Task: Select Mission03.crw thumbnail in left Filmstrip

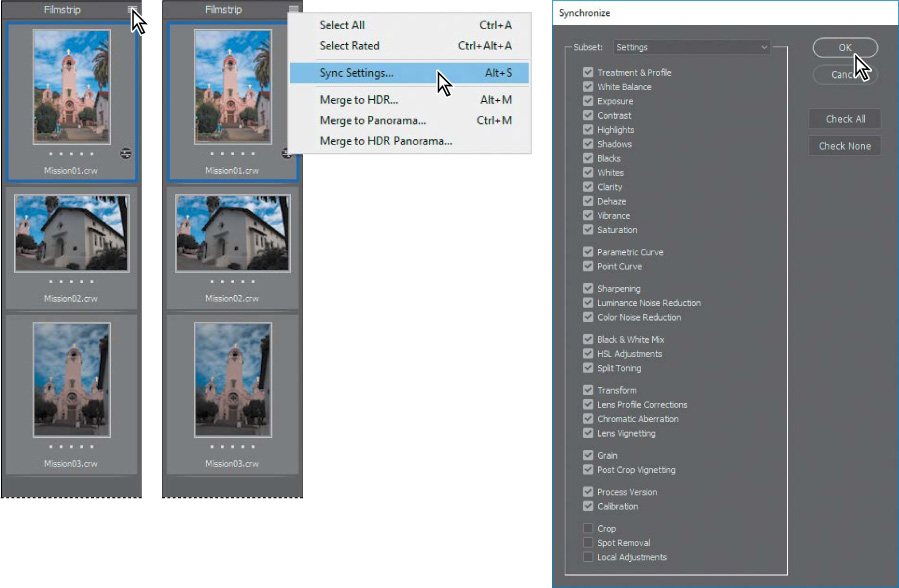Action: pyautogui.click(x=72, y=379)
